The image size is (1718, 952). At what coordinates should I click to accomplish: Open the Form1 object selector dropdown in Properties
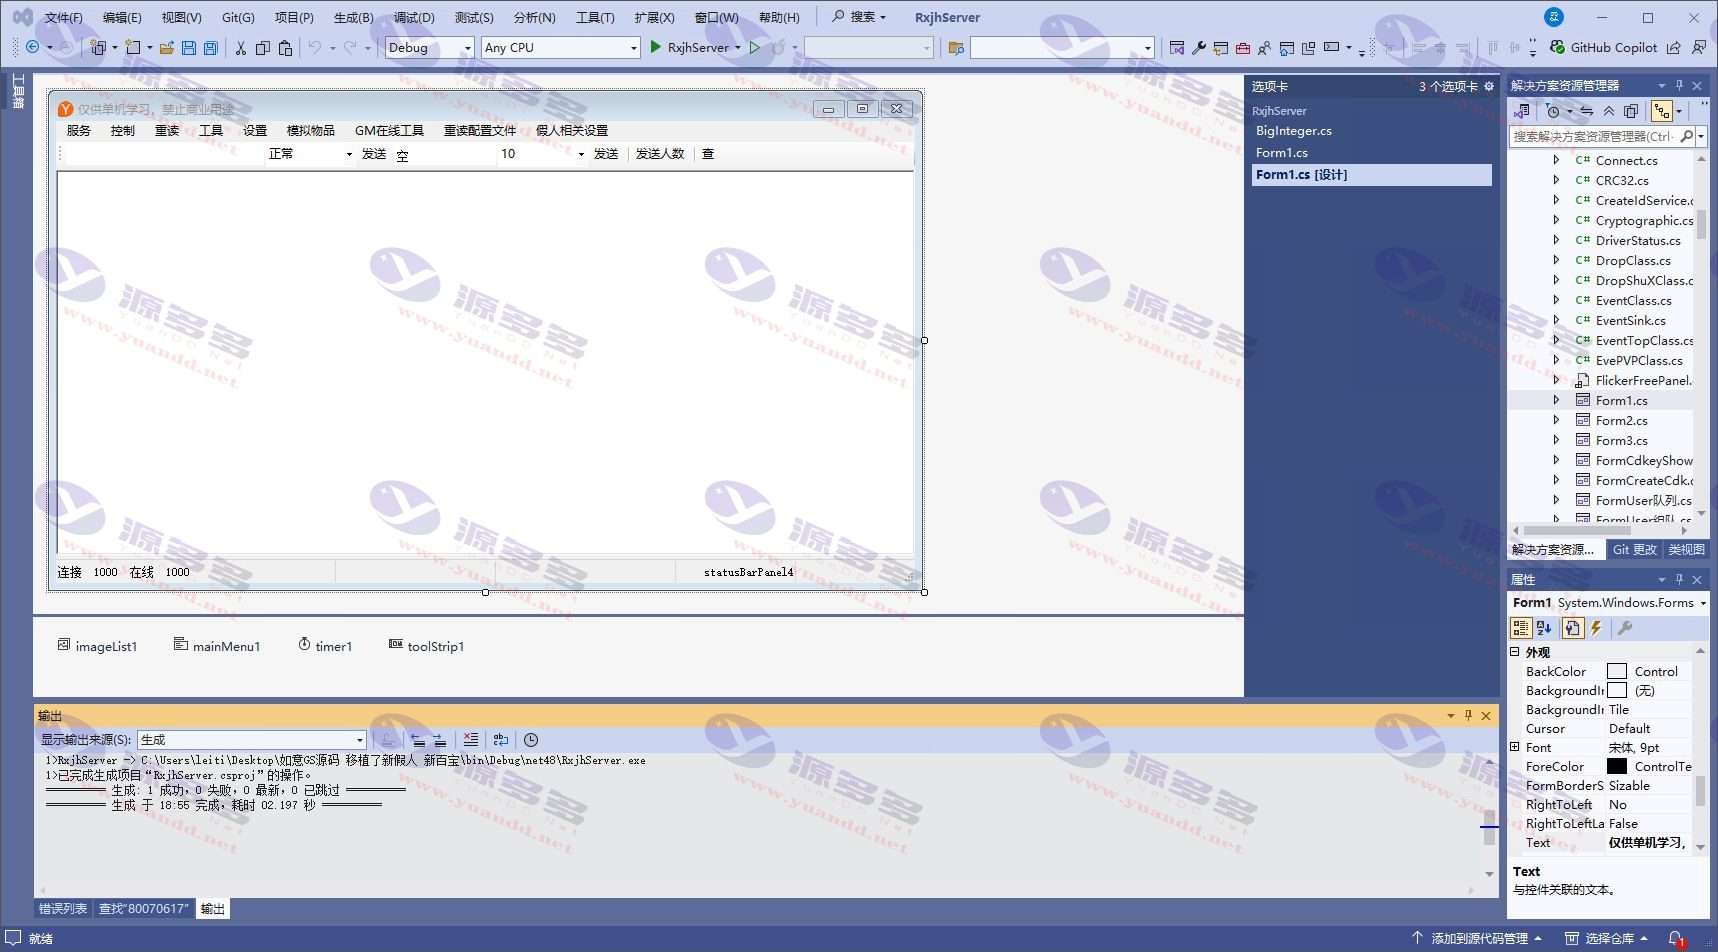click(x=1703, y=603)
